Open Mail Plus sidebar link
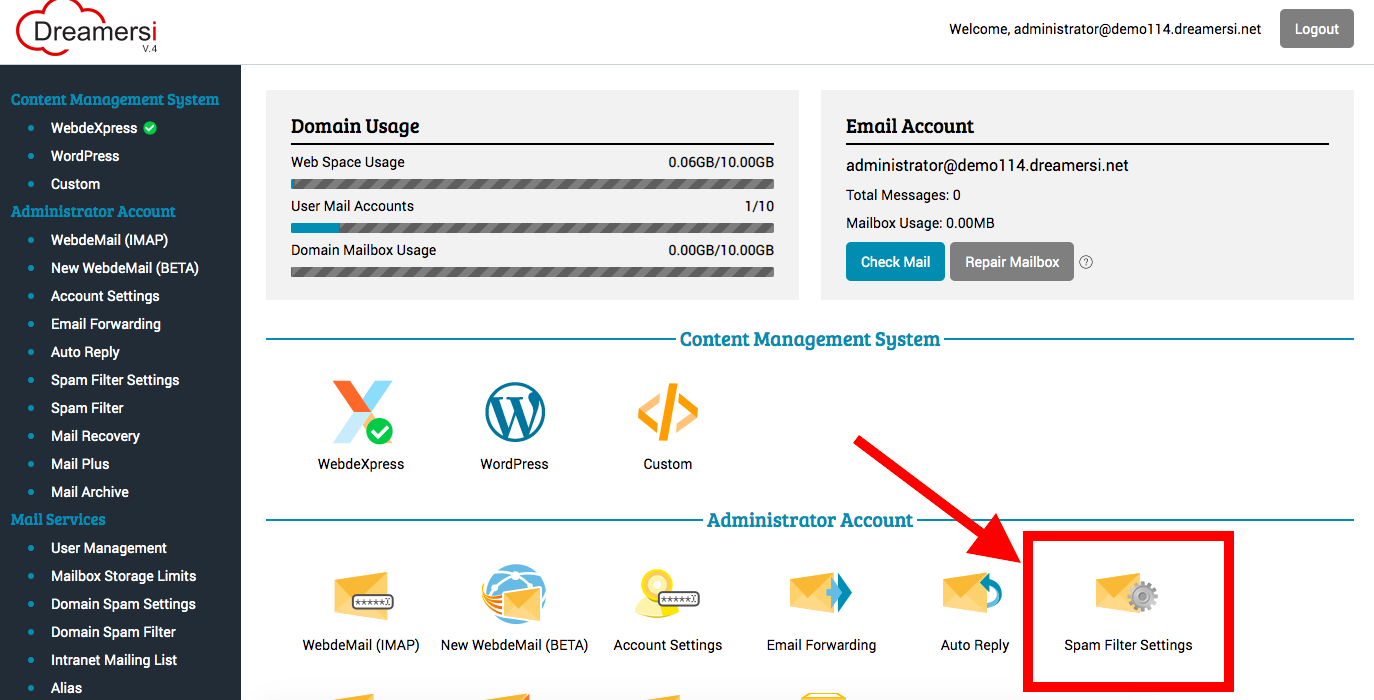 click(x=80, y=464)
